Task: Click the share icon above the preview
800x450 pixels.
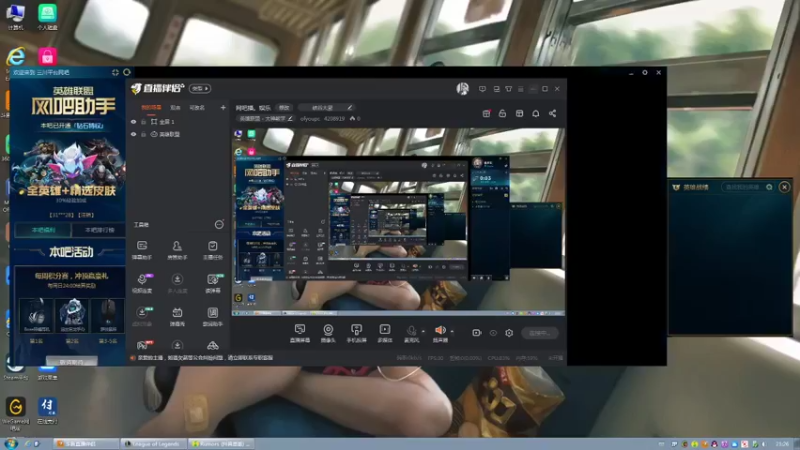Action: (553, 113)
